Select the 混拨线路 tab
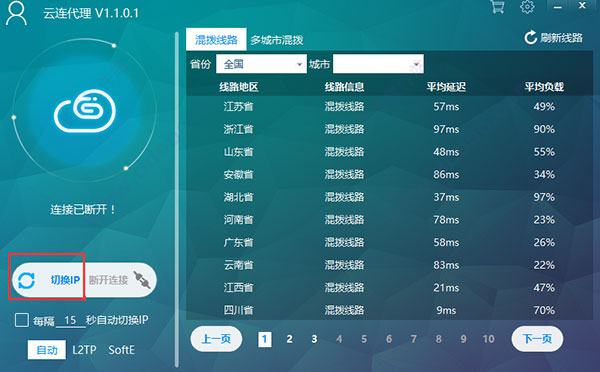 click(x=216, y=39)
